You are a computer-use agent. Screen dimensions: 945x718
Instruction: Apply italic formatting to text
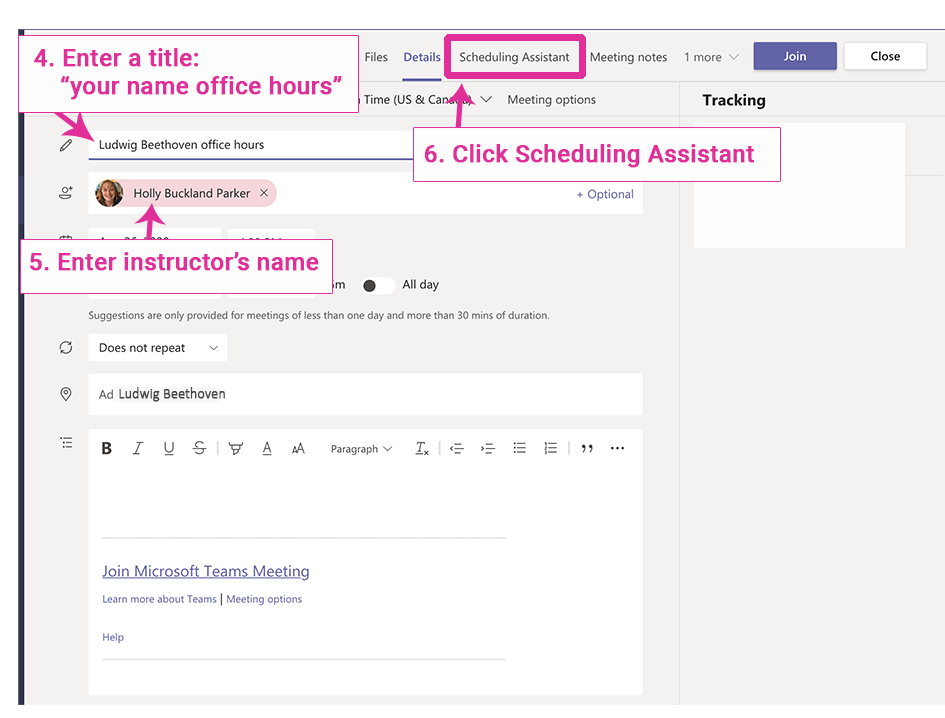point(138,449)
